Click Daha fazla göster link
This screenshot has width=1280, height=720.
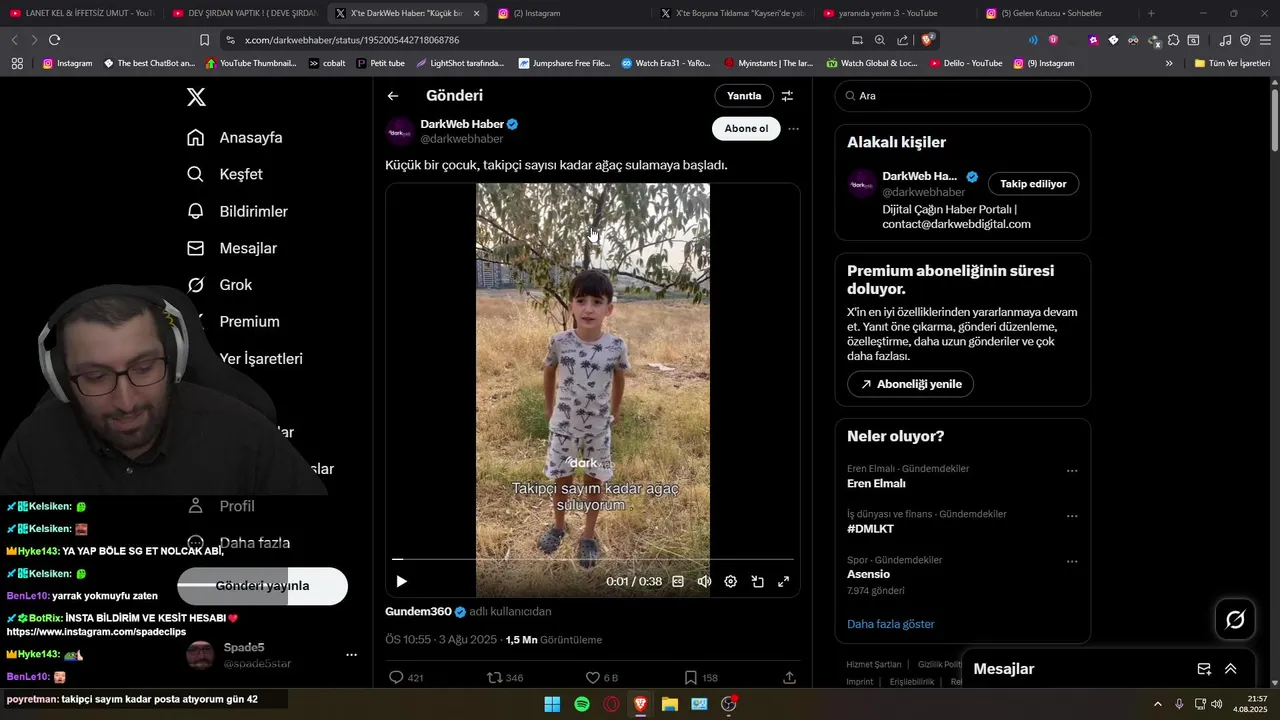[x=890, y=624]
